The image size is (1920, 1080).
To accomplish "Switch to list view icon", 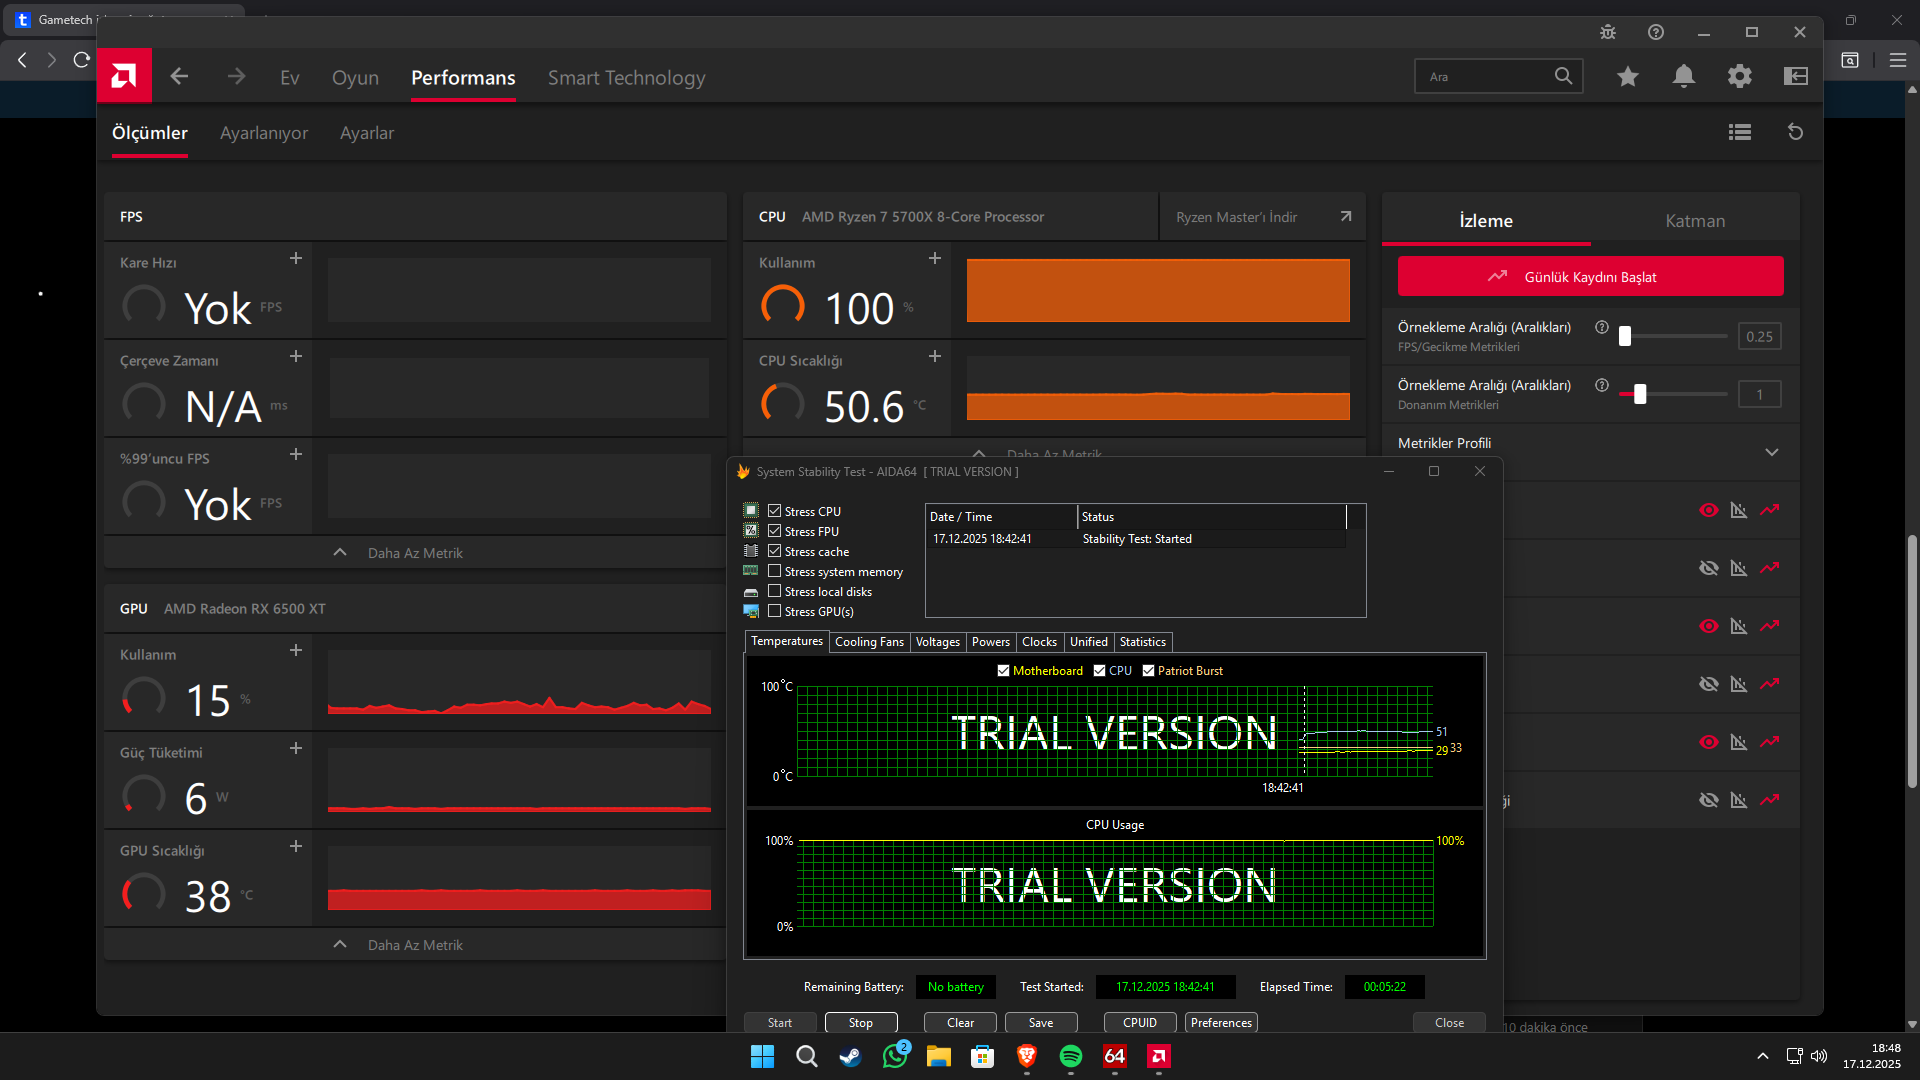I will 1740,132.
